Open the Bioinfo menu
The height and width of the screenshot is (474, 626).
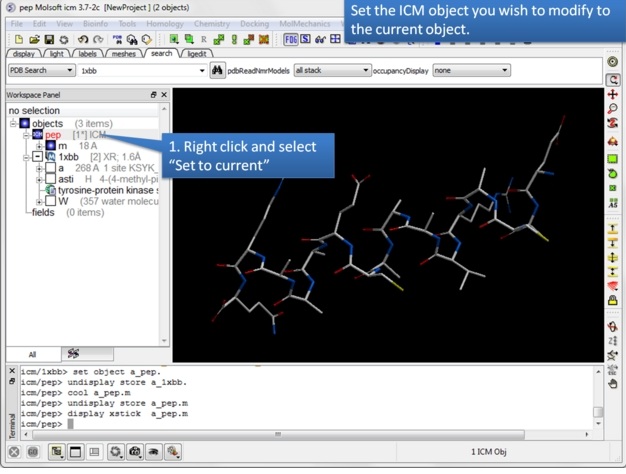click(x=95, y=24)
